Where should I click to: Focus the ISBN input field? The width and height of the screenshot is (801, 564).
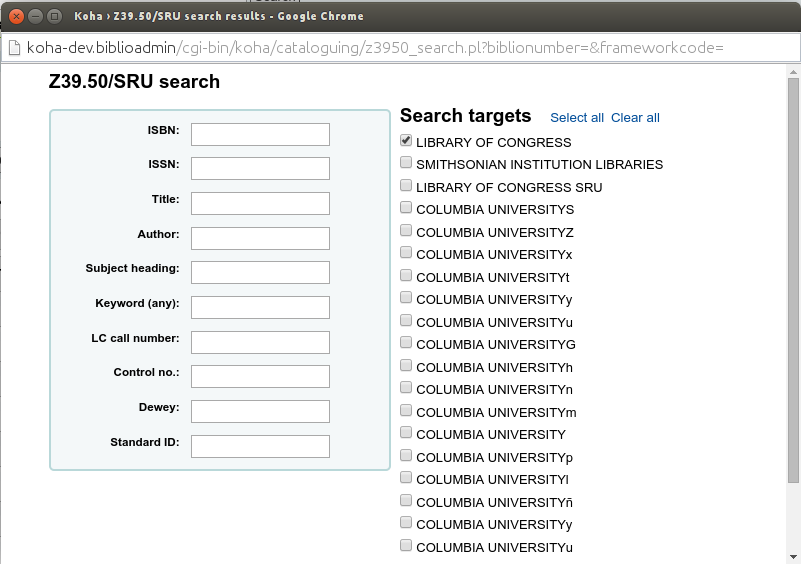[x=260, y=134]
